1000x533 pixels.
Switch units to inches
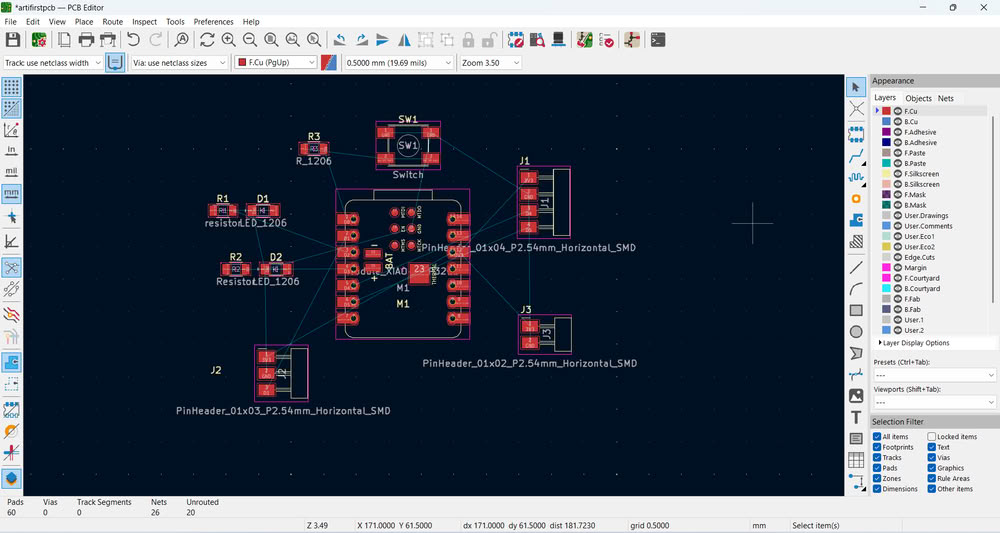click(x=12, y=150)
